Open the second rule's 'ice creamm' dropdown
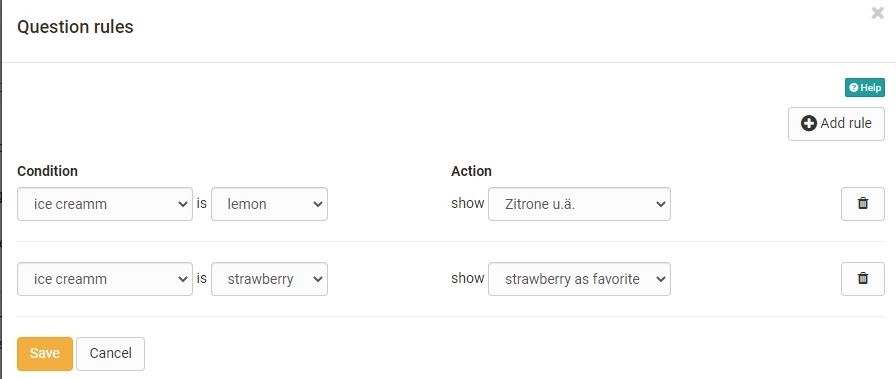The image size is (896, 379). 105,278
